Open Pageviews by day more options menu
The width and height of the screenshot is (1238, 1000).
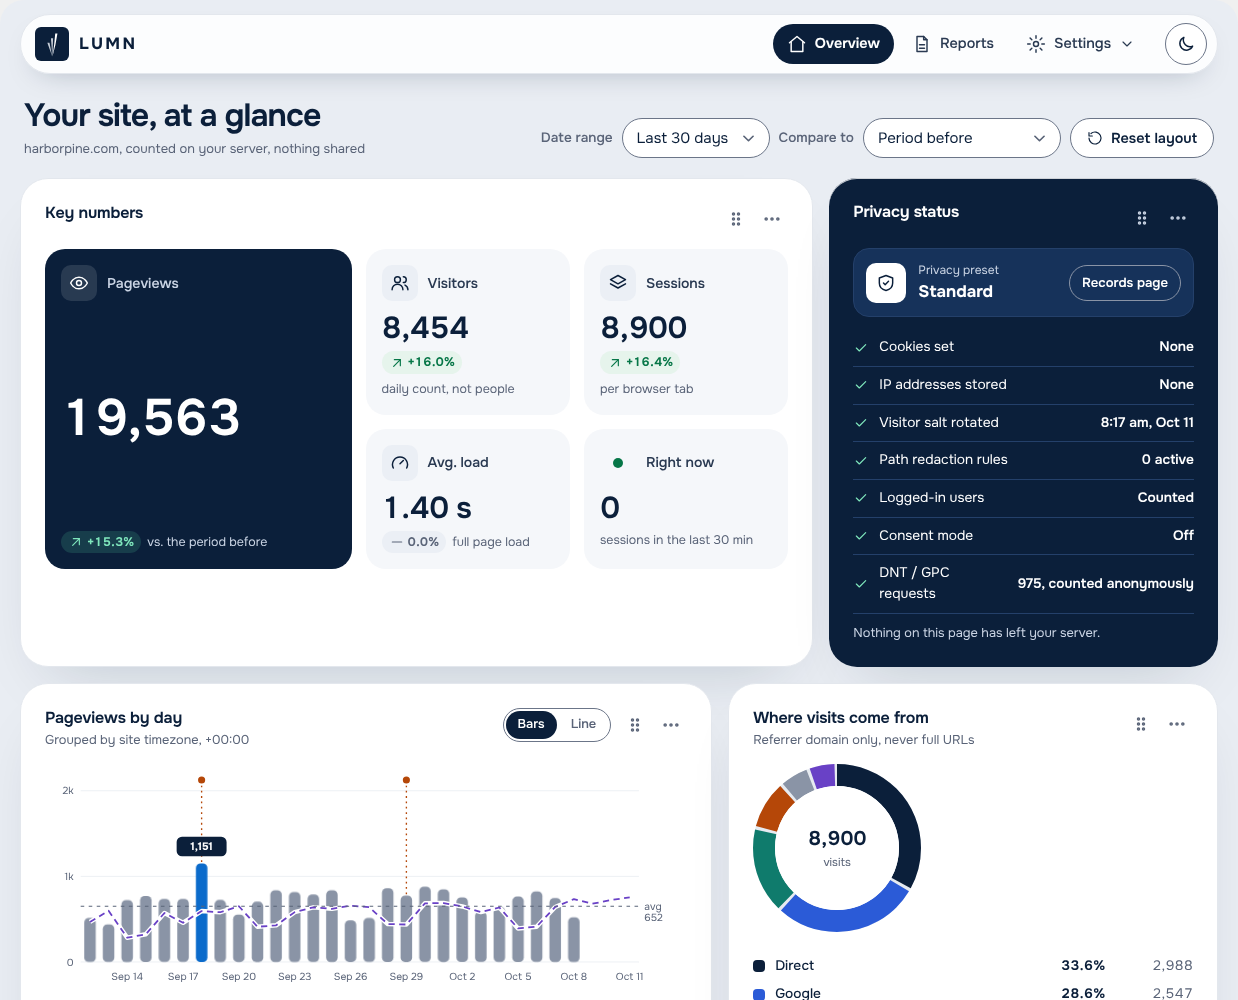(671, 725)
